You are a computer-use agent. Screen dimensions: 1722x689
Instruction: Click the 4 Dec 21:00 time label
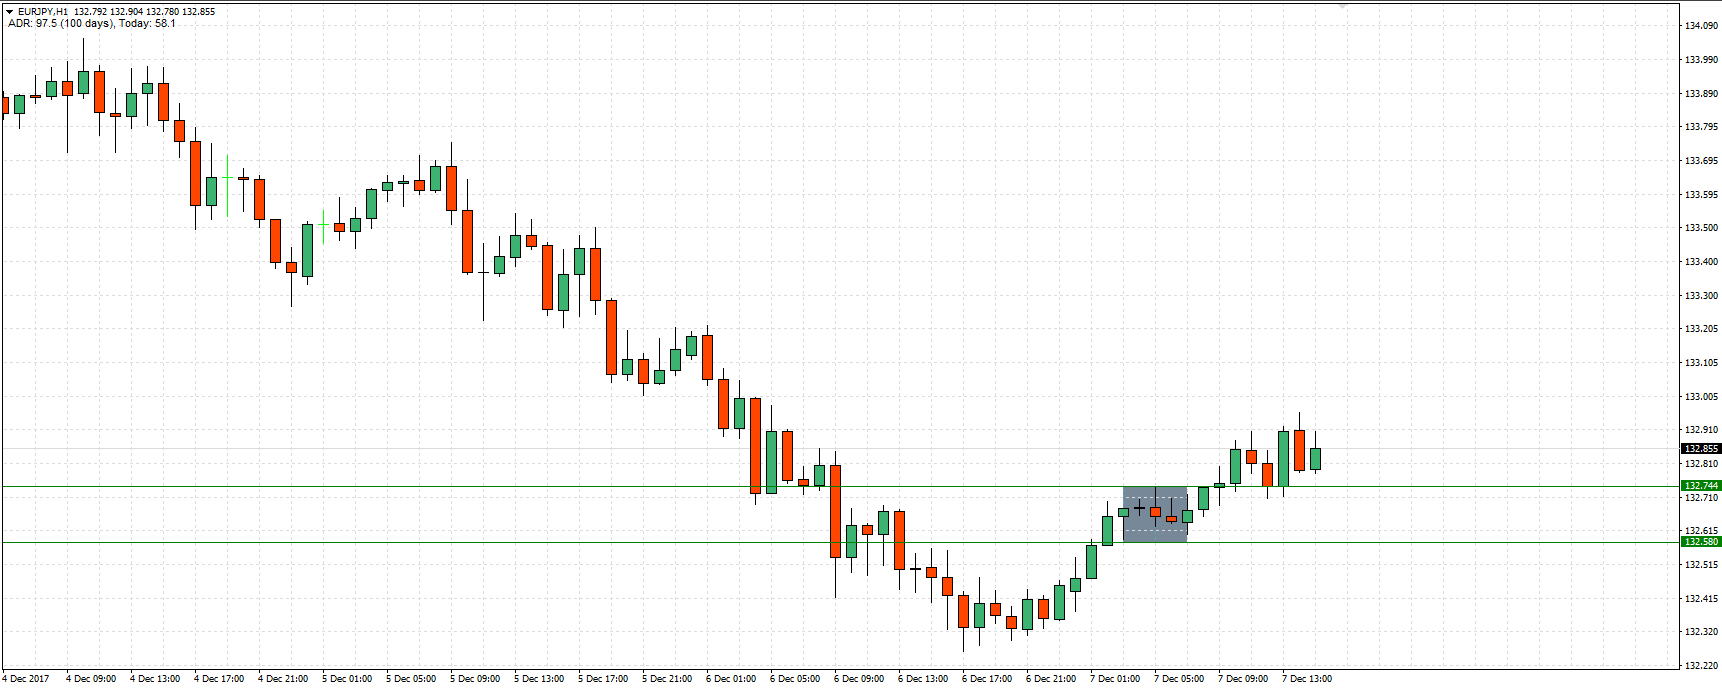(x=283, y=679)
